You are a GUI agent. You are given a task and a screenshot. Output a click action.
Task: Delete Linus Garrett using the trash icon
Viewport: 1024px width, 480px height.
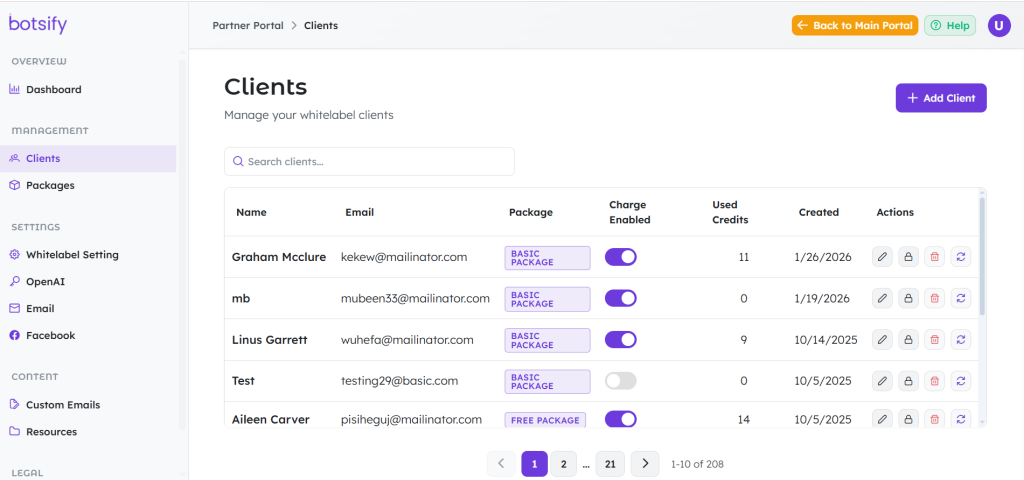(935, 340)
